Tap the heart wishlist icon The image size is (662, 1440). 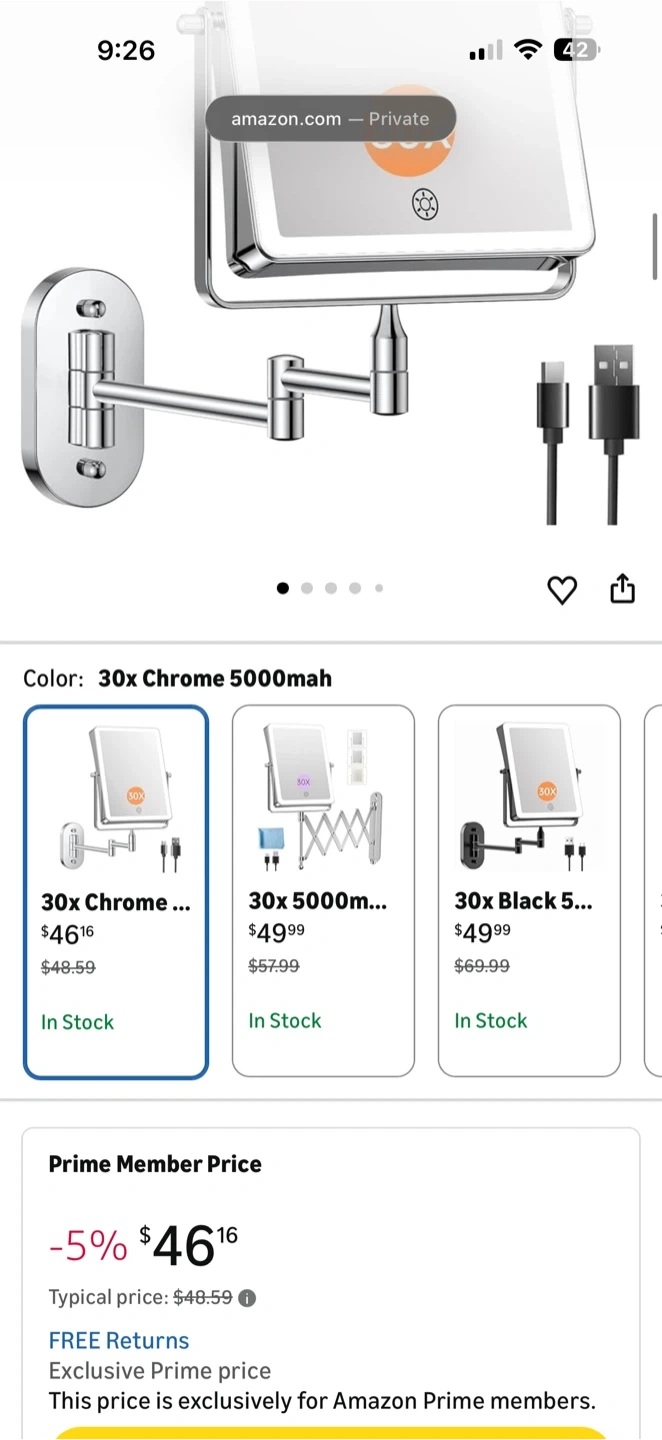tap(562, 590)
